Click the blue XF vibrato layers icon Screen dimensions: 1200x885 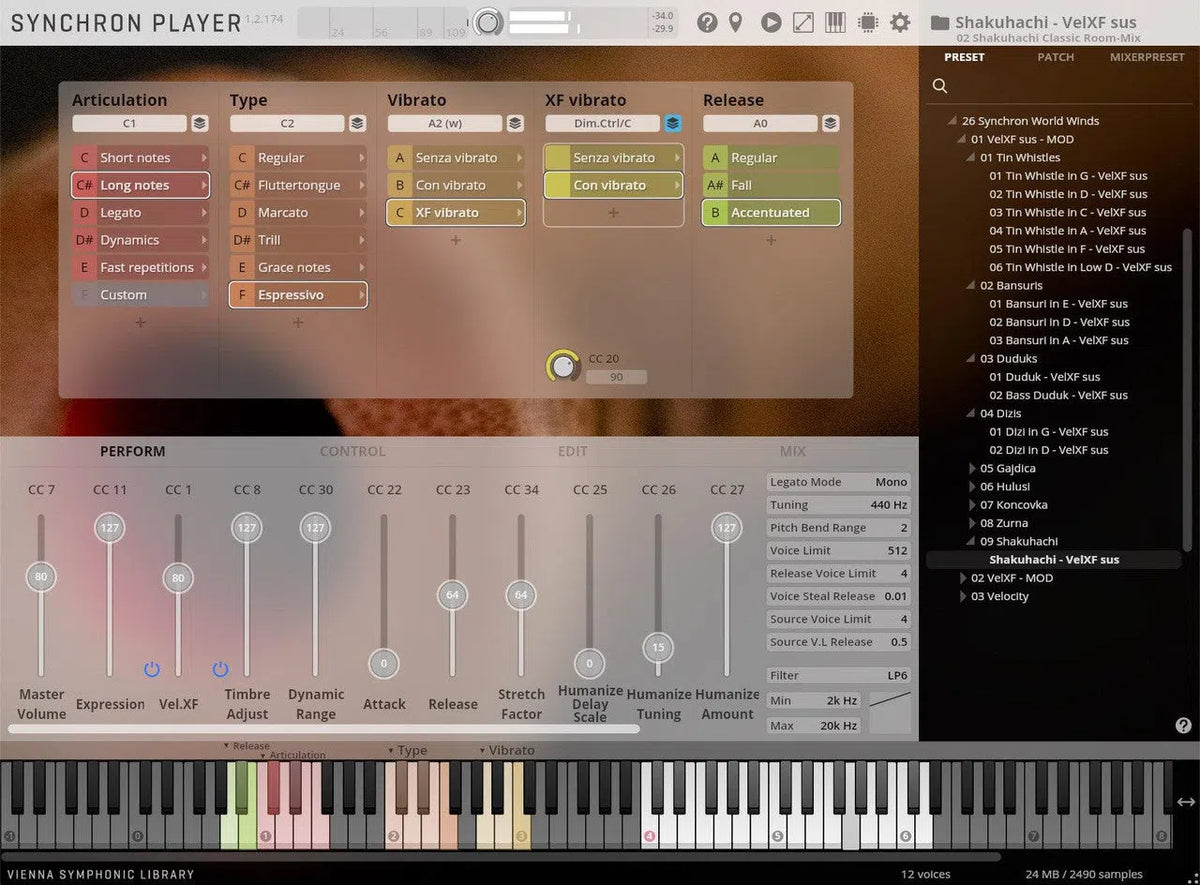coord(673,124)
